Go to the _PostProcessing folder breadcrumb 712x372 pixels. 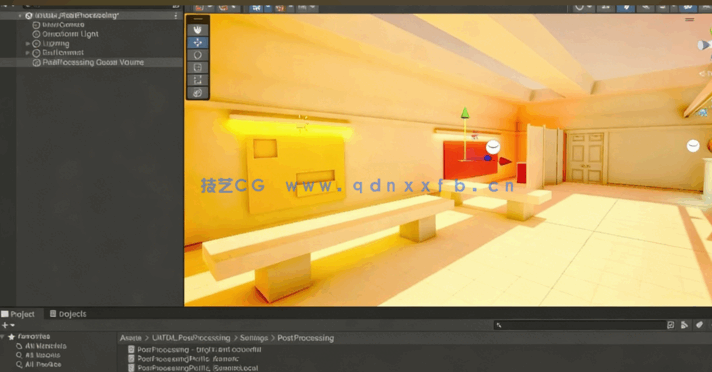(x=191, y=338)
